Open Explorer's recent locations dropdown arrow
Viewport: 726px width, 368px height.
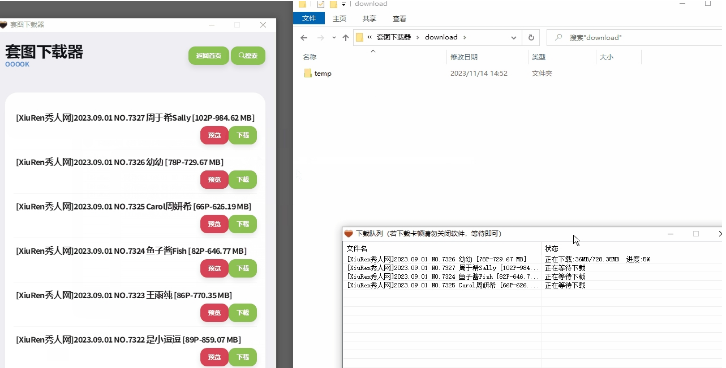(334, 37)
